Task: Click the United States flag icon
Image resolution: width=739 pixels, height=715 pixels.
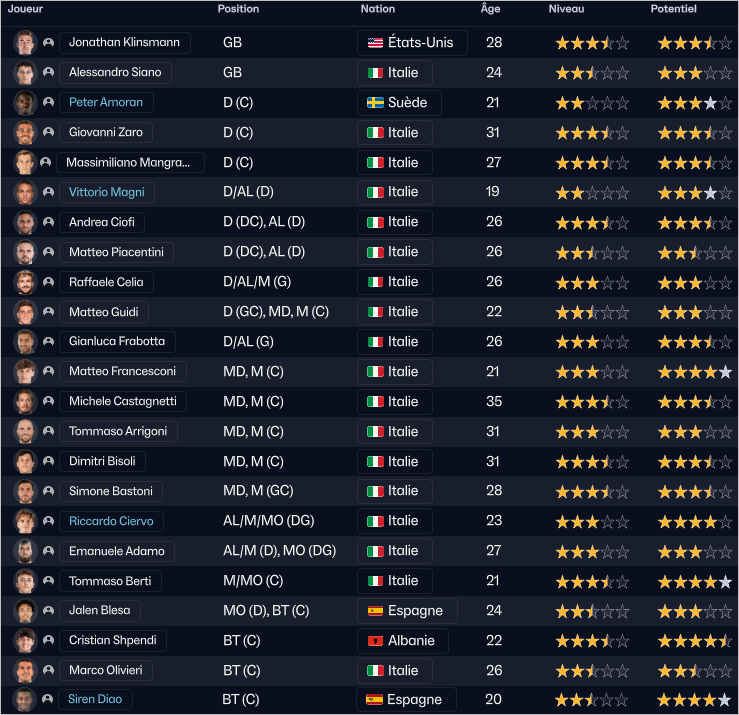Action: click(x=375, y=43)
